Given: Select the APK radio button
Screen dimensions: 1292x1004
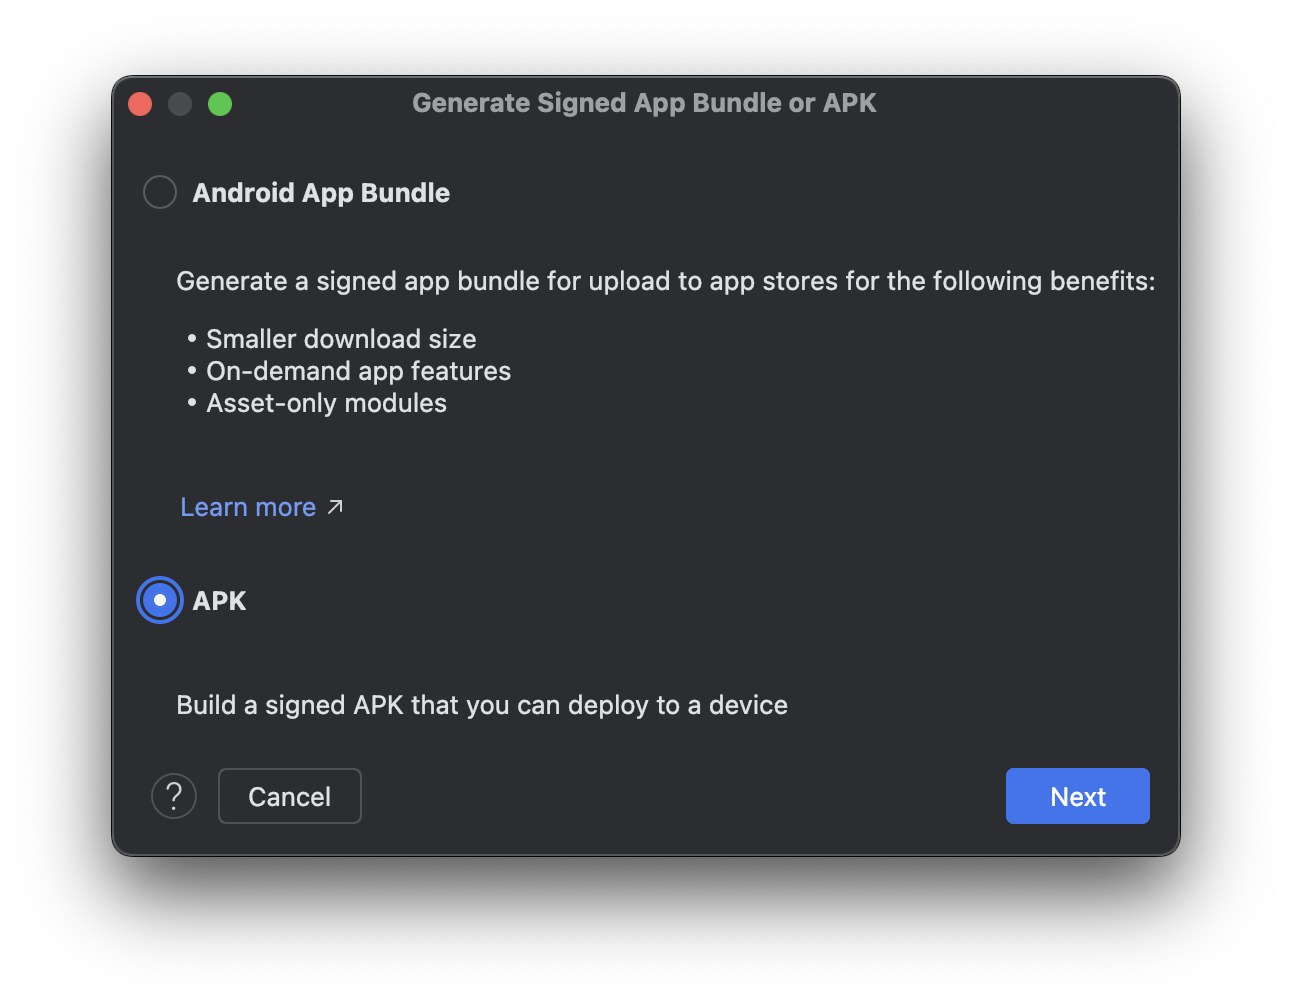Looking at the screenshot, I should coord(160,600).
